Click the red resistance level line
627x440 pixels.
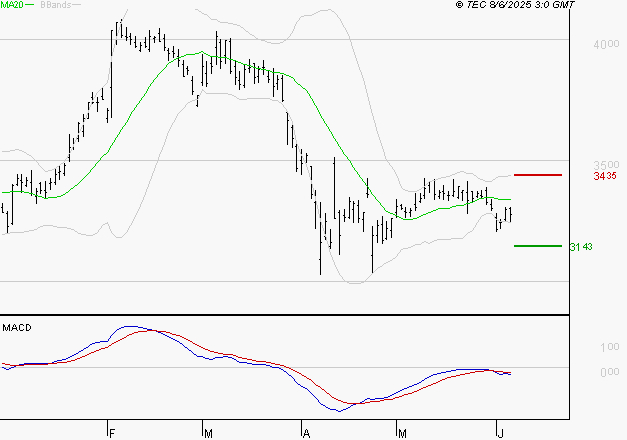pyautogui.click(x=538, y=175)
